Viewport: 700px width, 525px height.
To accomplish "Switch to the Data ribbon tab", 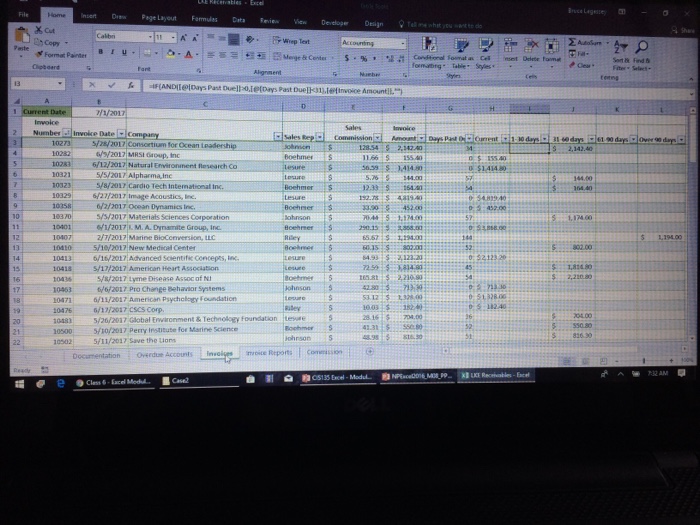I will pos(239,20).
